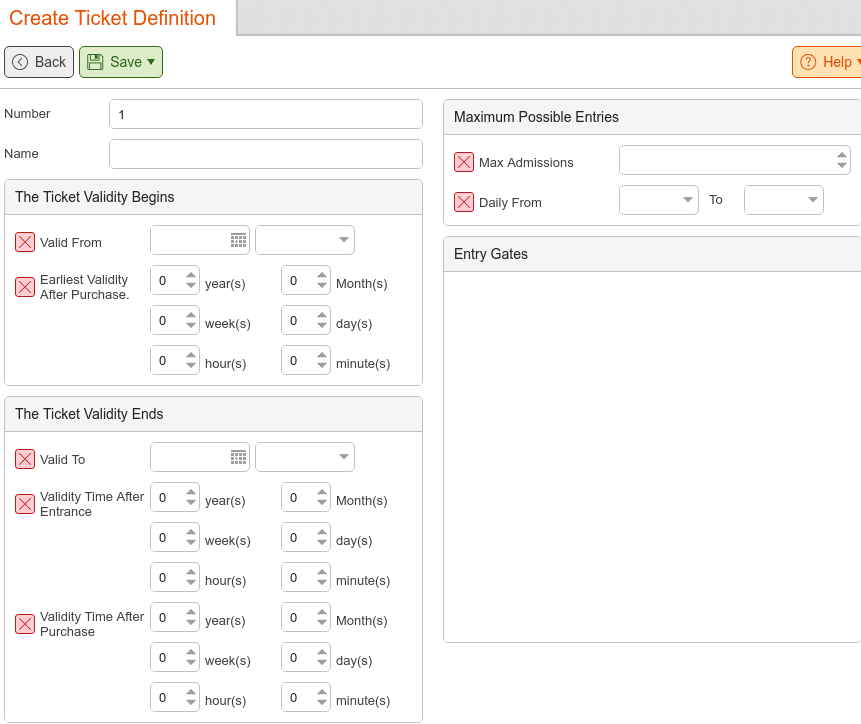
Task: Open the Daily From start time dropdown
Action: coord(658,199)
